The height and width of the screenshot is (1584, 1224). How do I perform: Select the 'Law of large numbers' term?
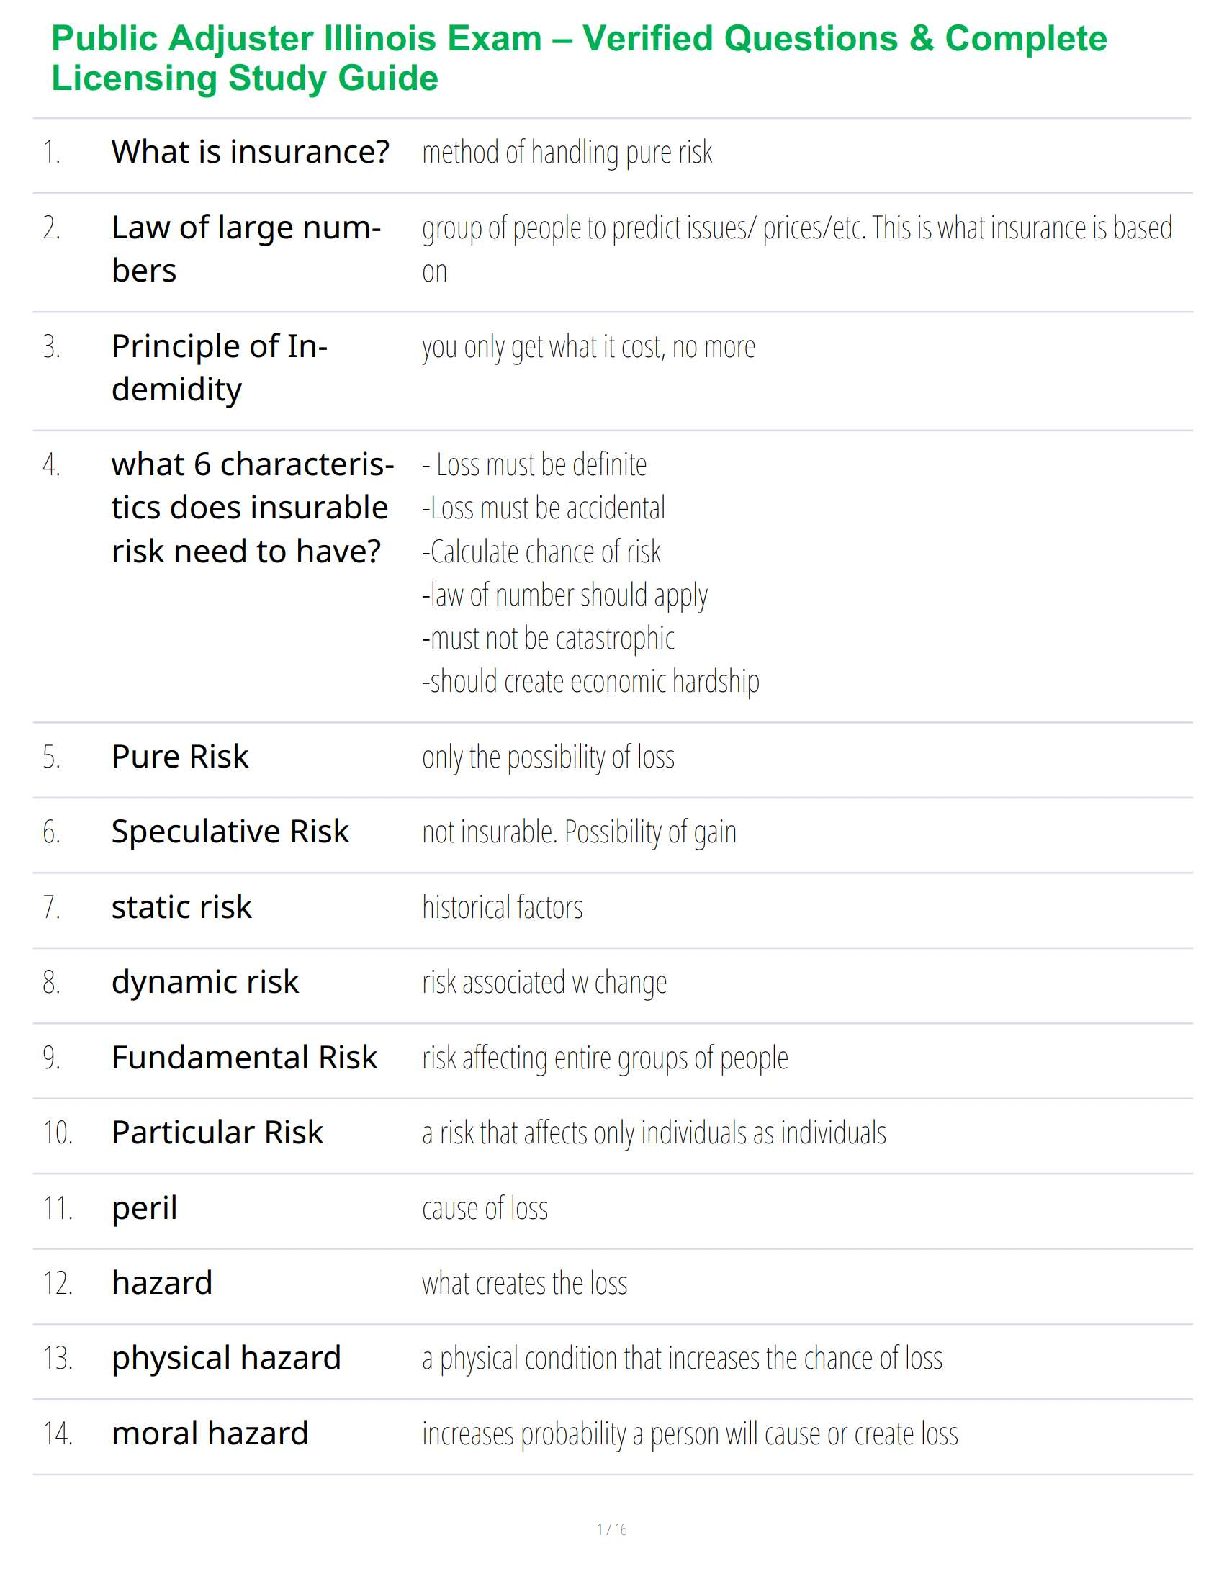tap(245, 249)
